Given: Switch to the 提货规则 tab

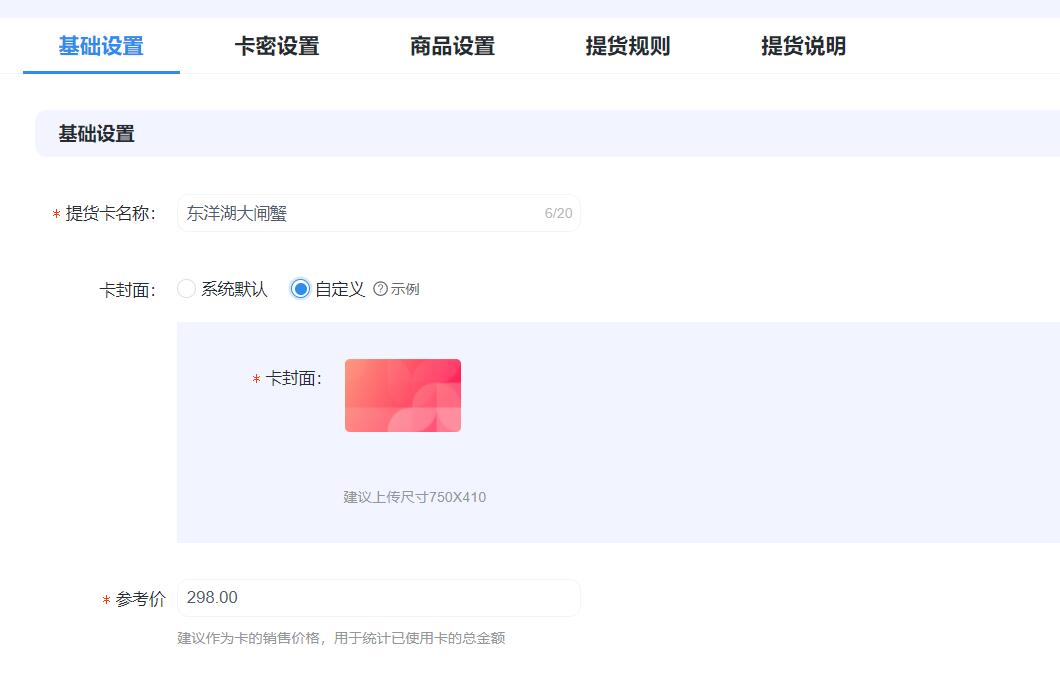Looking at the screenshot, I should point(628,46).
